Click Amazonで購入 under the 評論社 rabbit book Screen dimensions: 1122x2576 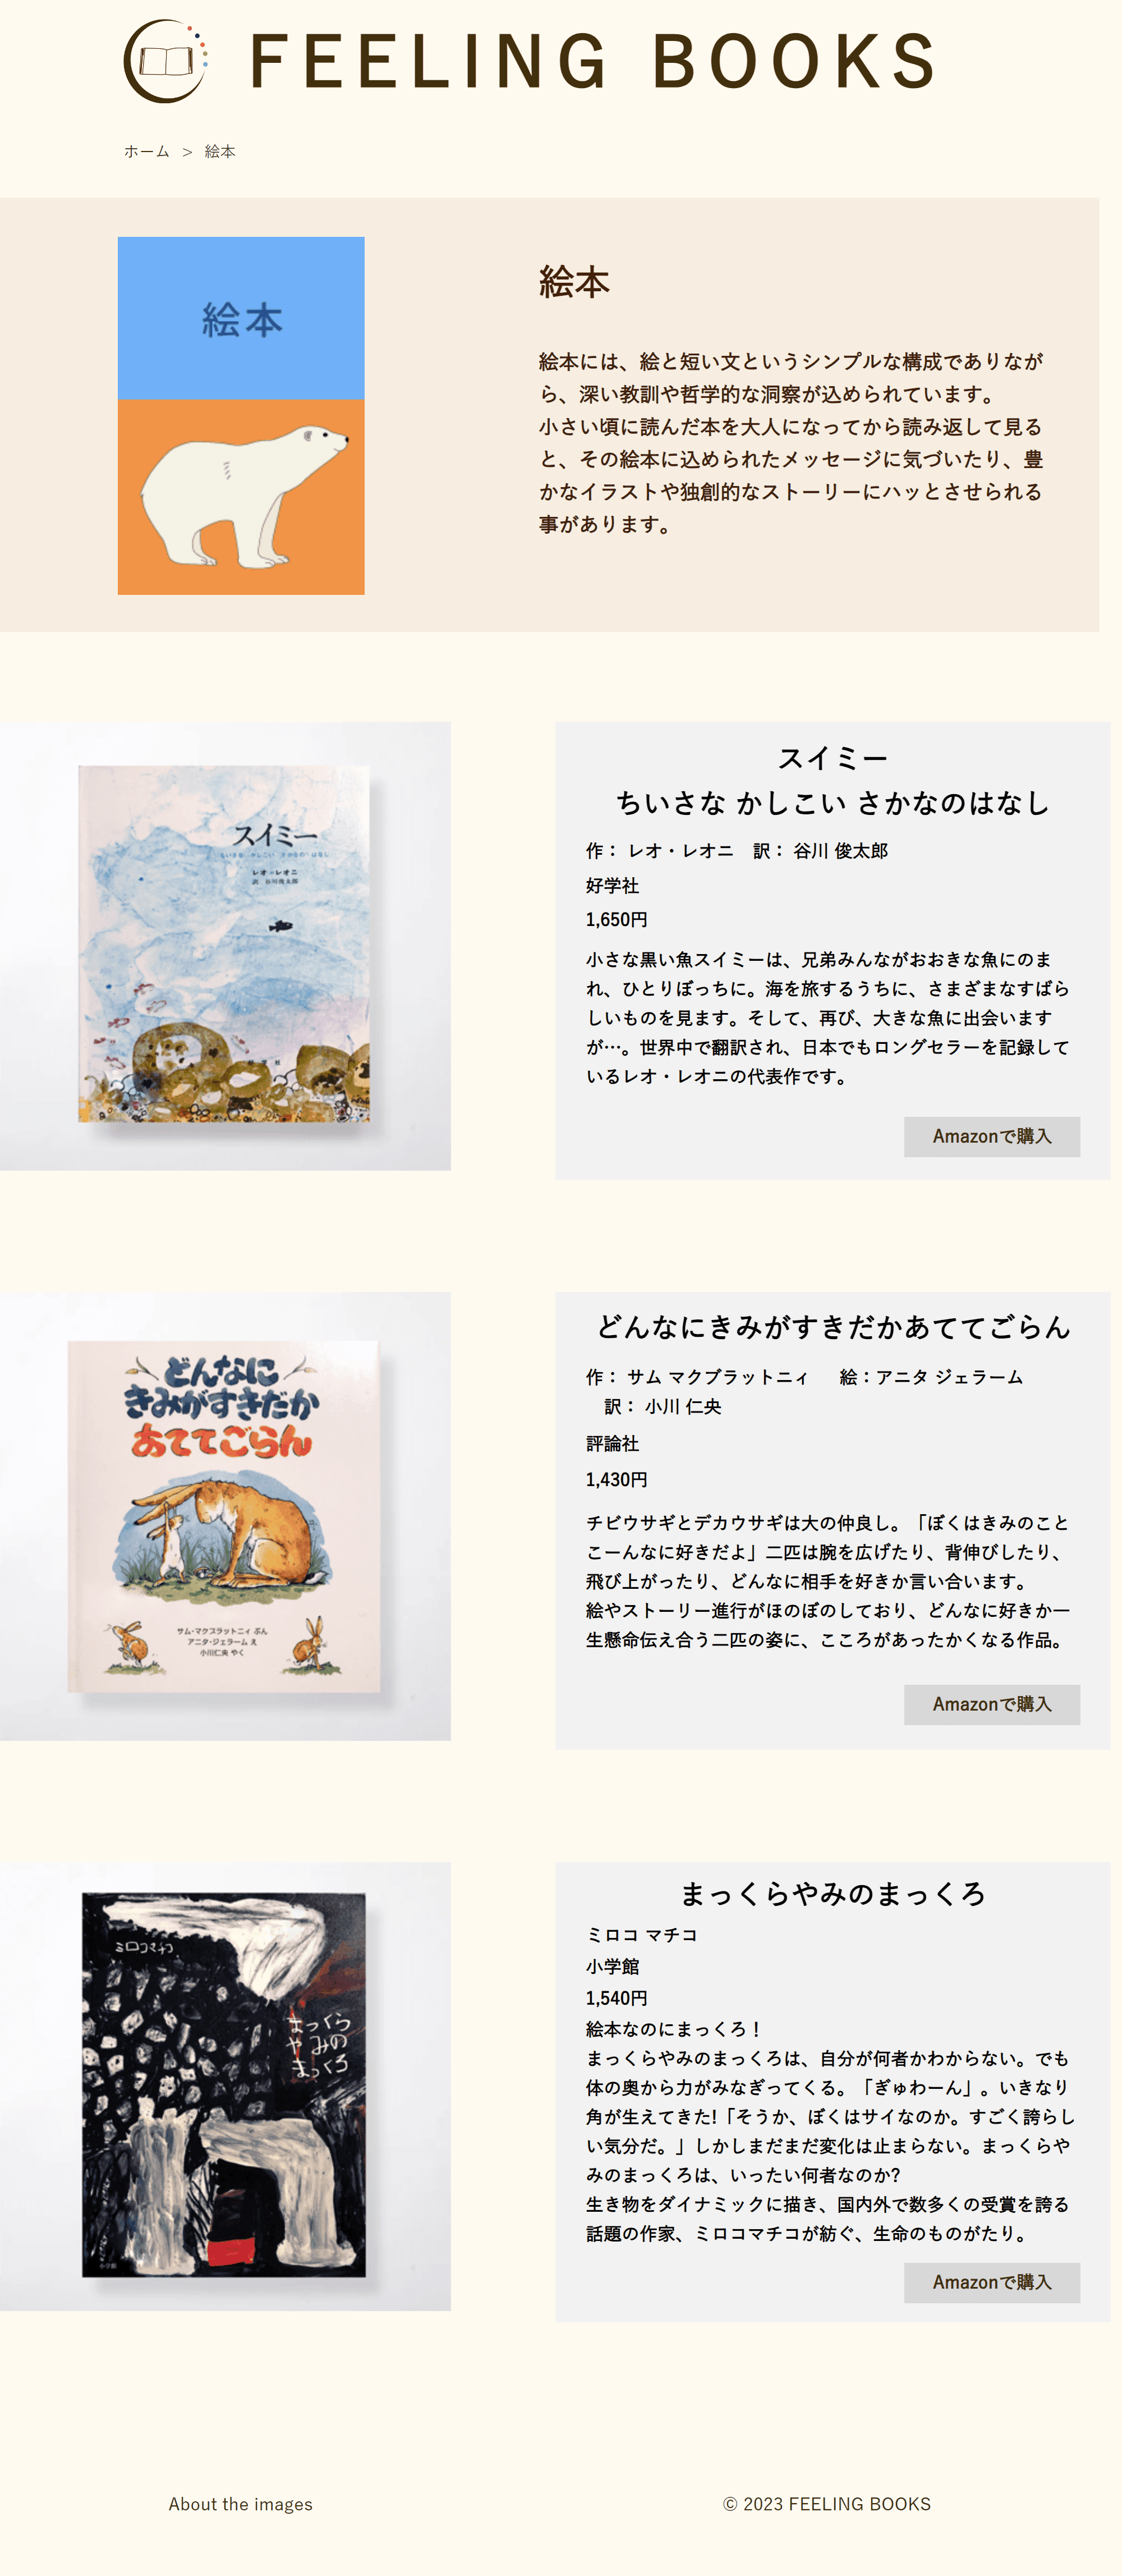pyautogui.click(x=992, y=1705)
